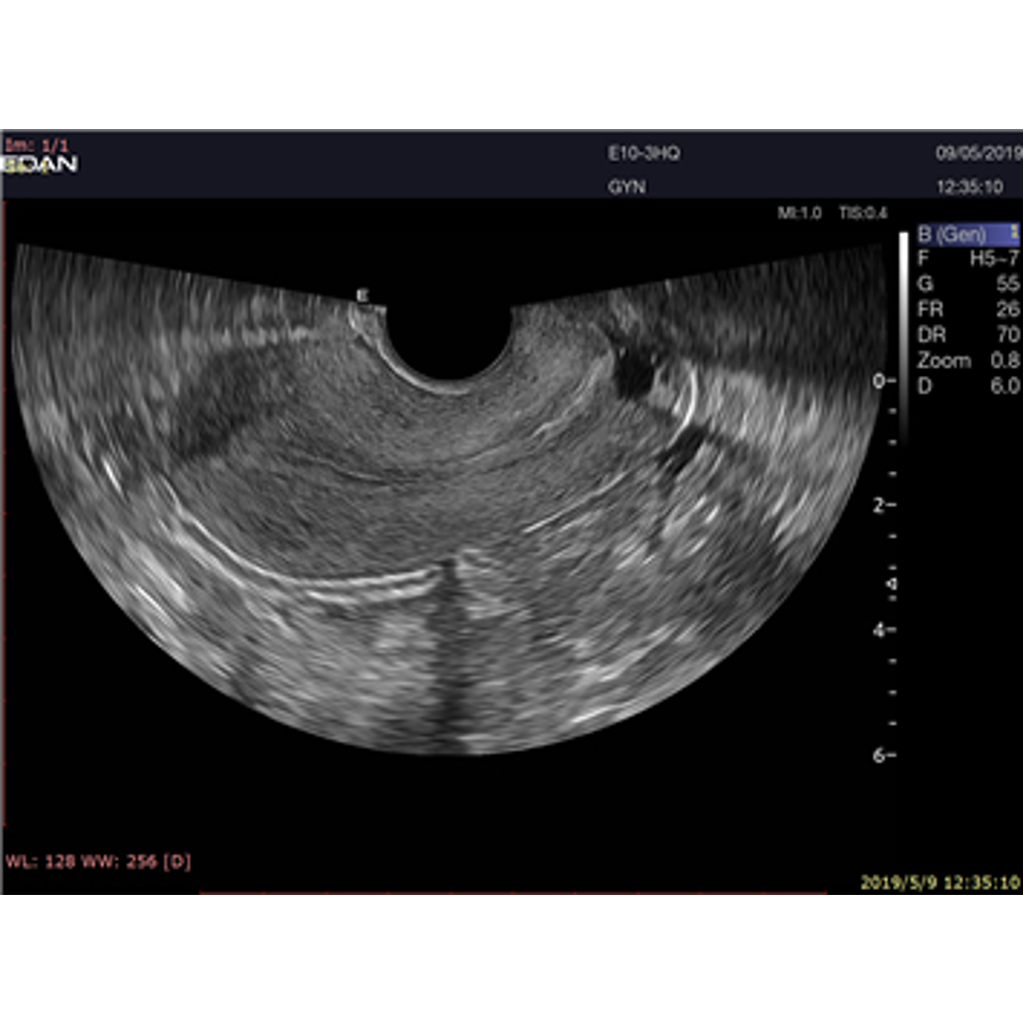
Task: Click the yellow indicator in B (Gen) row
Action: tap(1014, 234)
